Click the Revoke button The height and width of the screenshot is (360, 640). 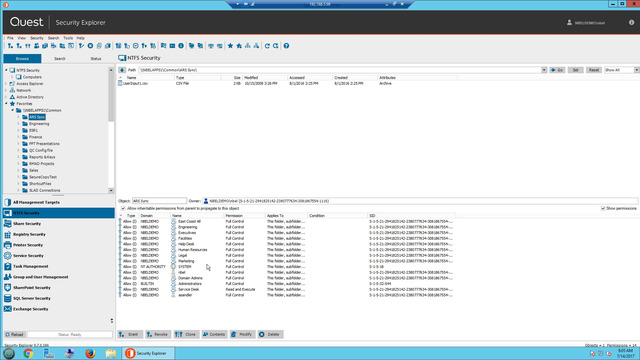(158, 334)
